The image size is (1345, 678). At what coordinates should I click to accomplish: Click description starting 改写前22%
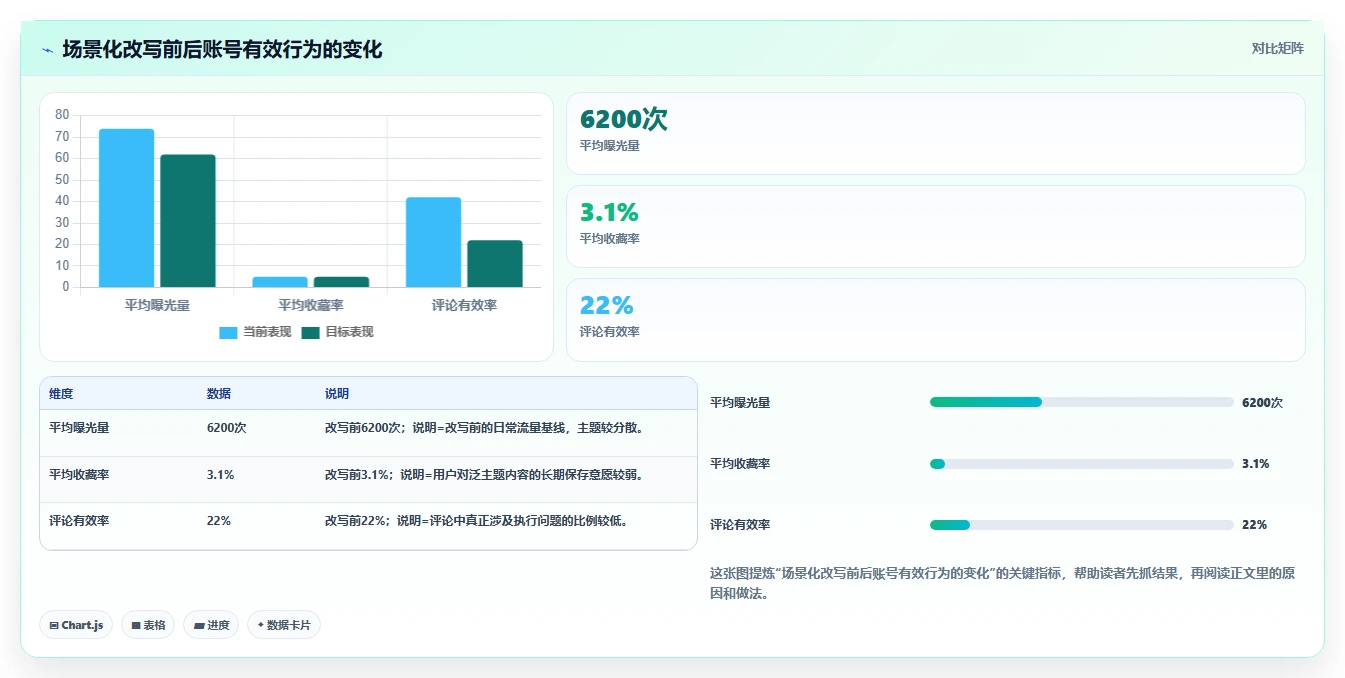point(477,521)
